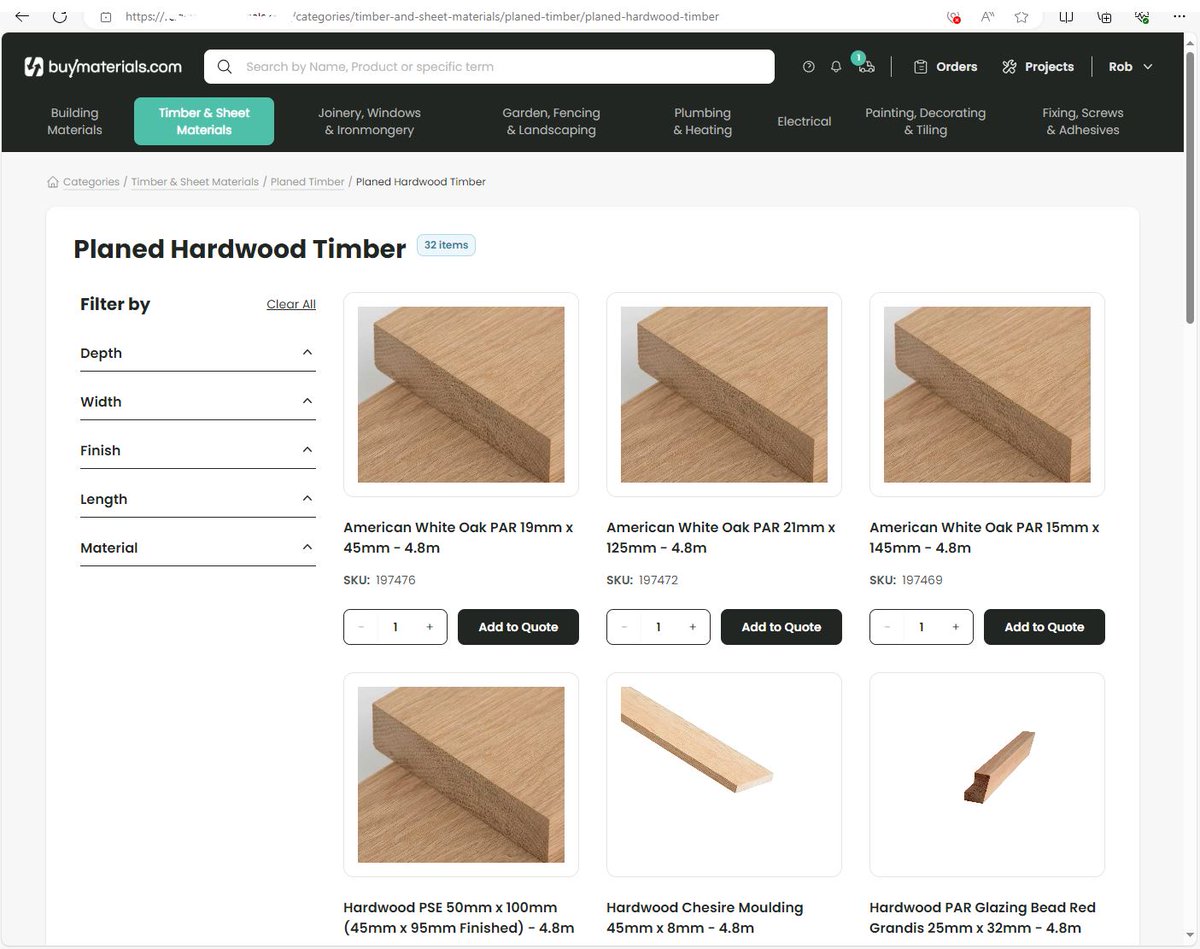Add SKU 197469 to quote

(x=1044, y=627)
